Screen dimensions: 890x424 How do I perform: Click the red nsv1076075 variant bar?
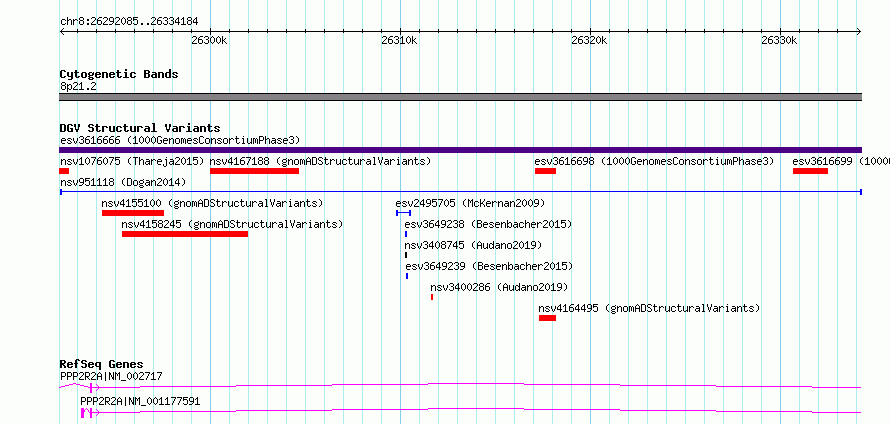[x=64, y=171]
